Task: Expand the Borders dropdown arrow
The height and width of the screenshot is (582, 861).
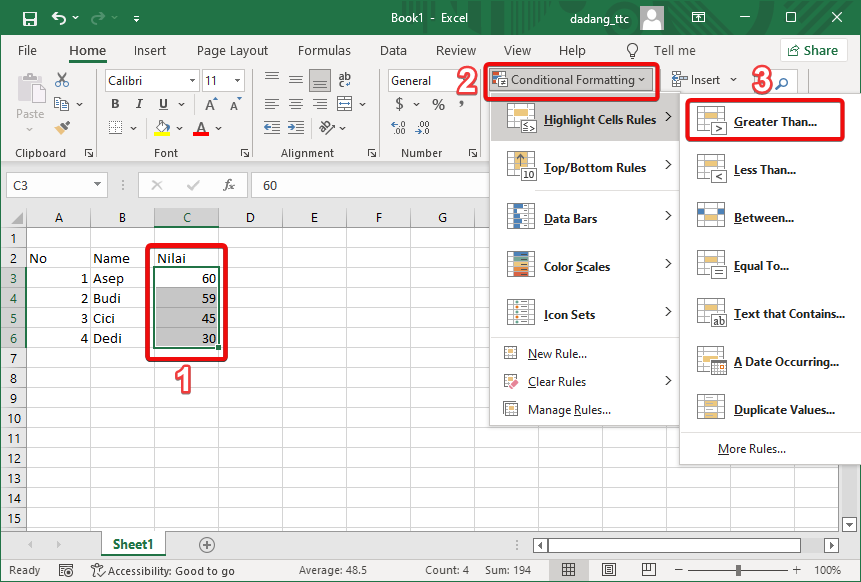Action: (134, 127)
